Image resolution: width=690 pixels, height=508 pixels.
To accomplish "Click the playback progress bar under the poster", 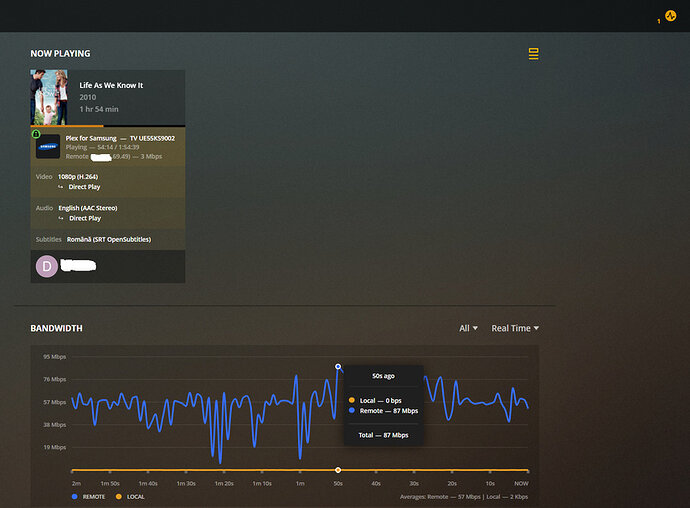I will coord(108,126).
